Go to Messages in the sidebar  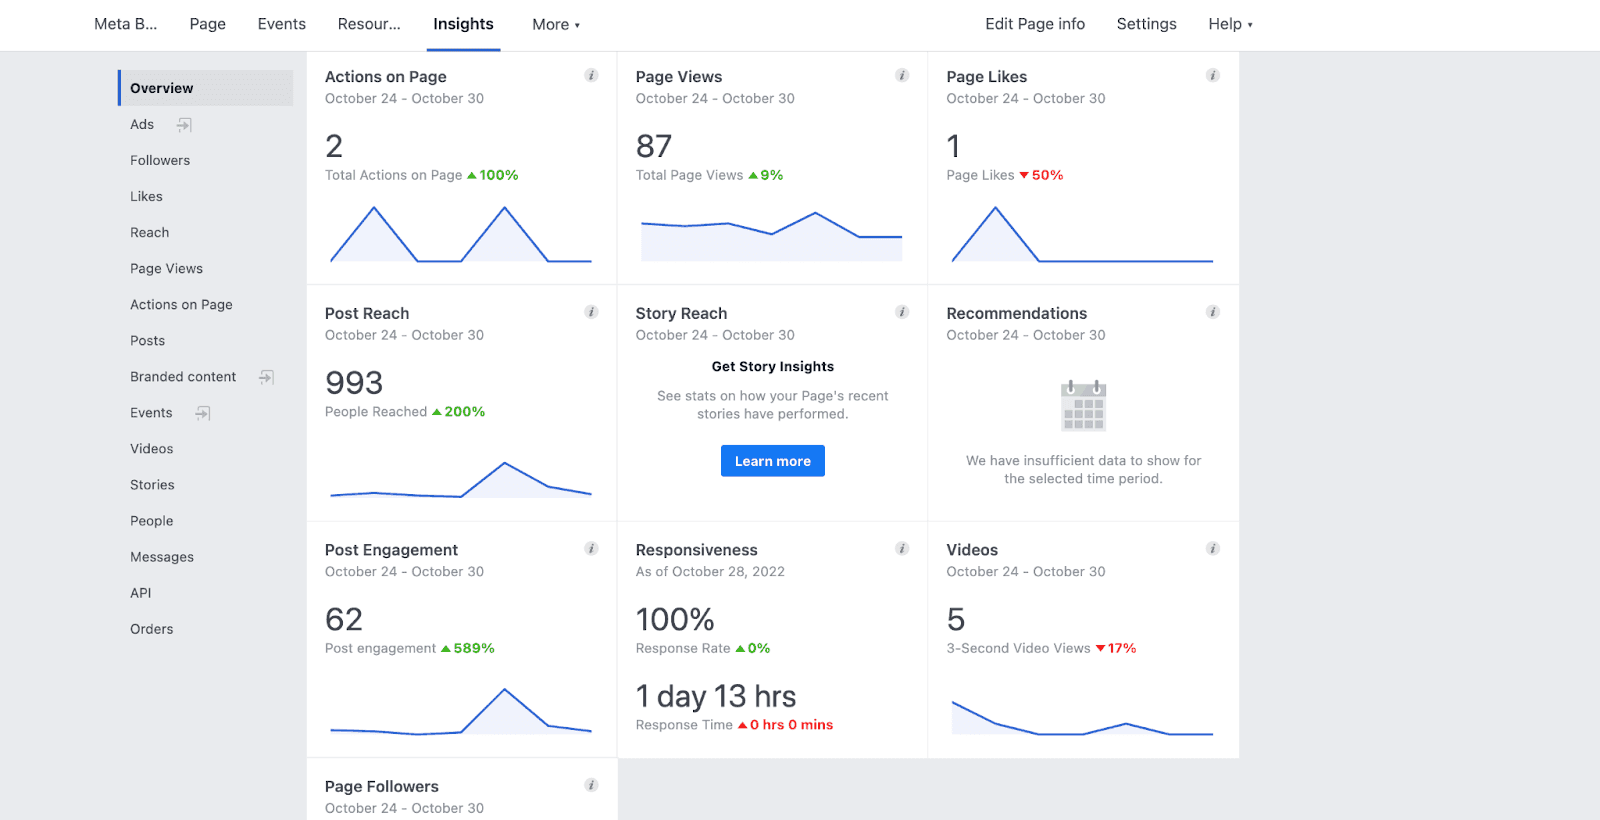point(162,557)
